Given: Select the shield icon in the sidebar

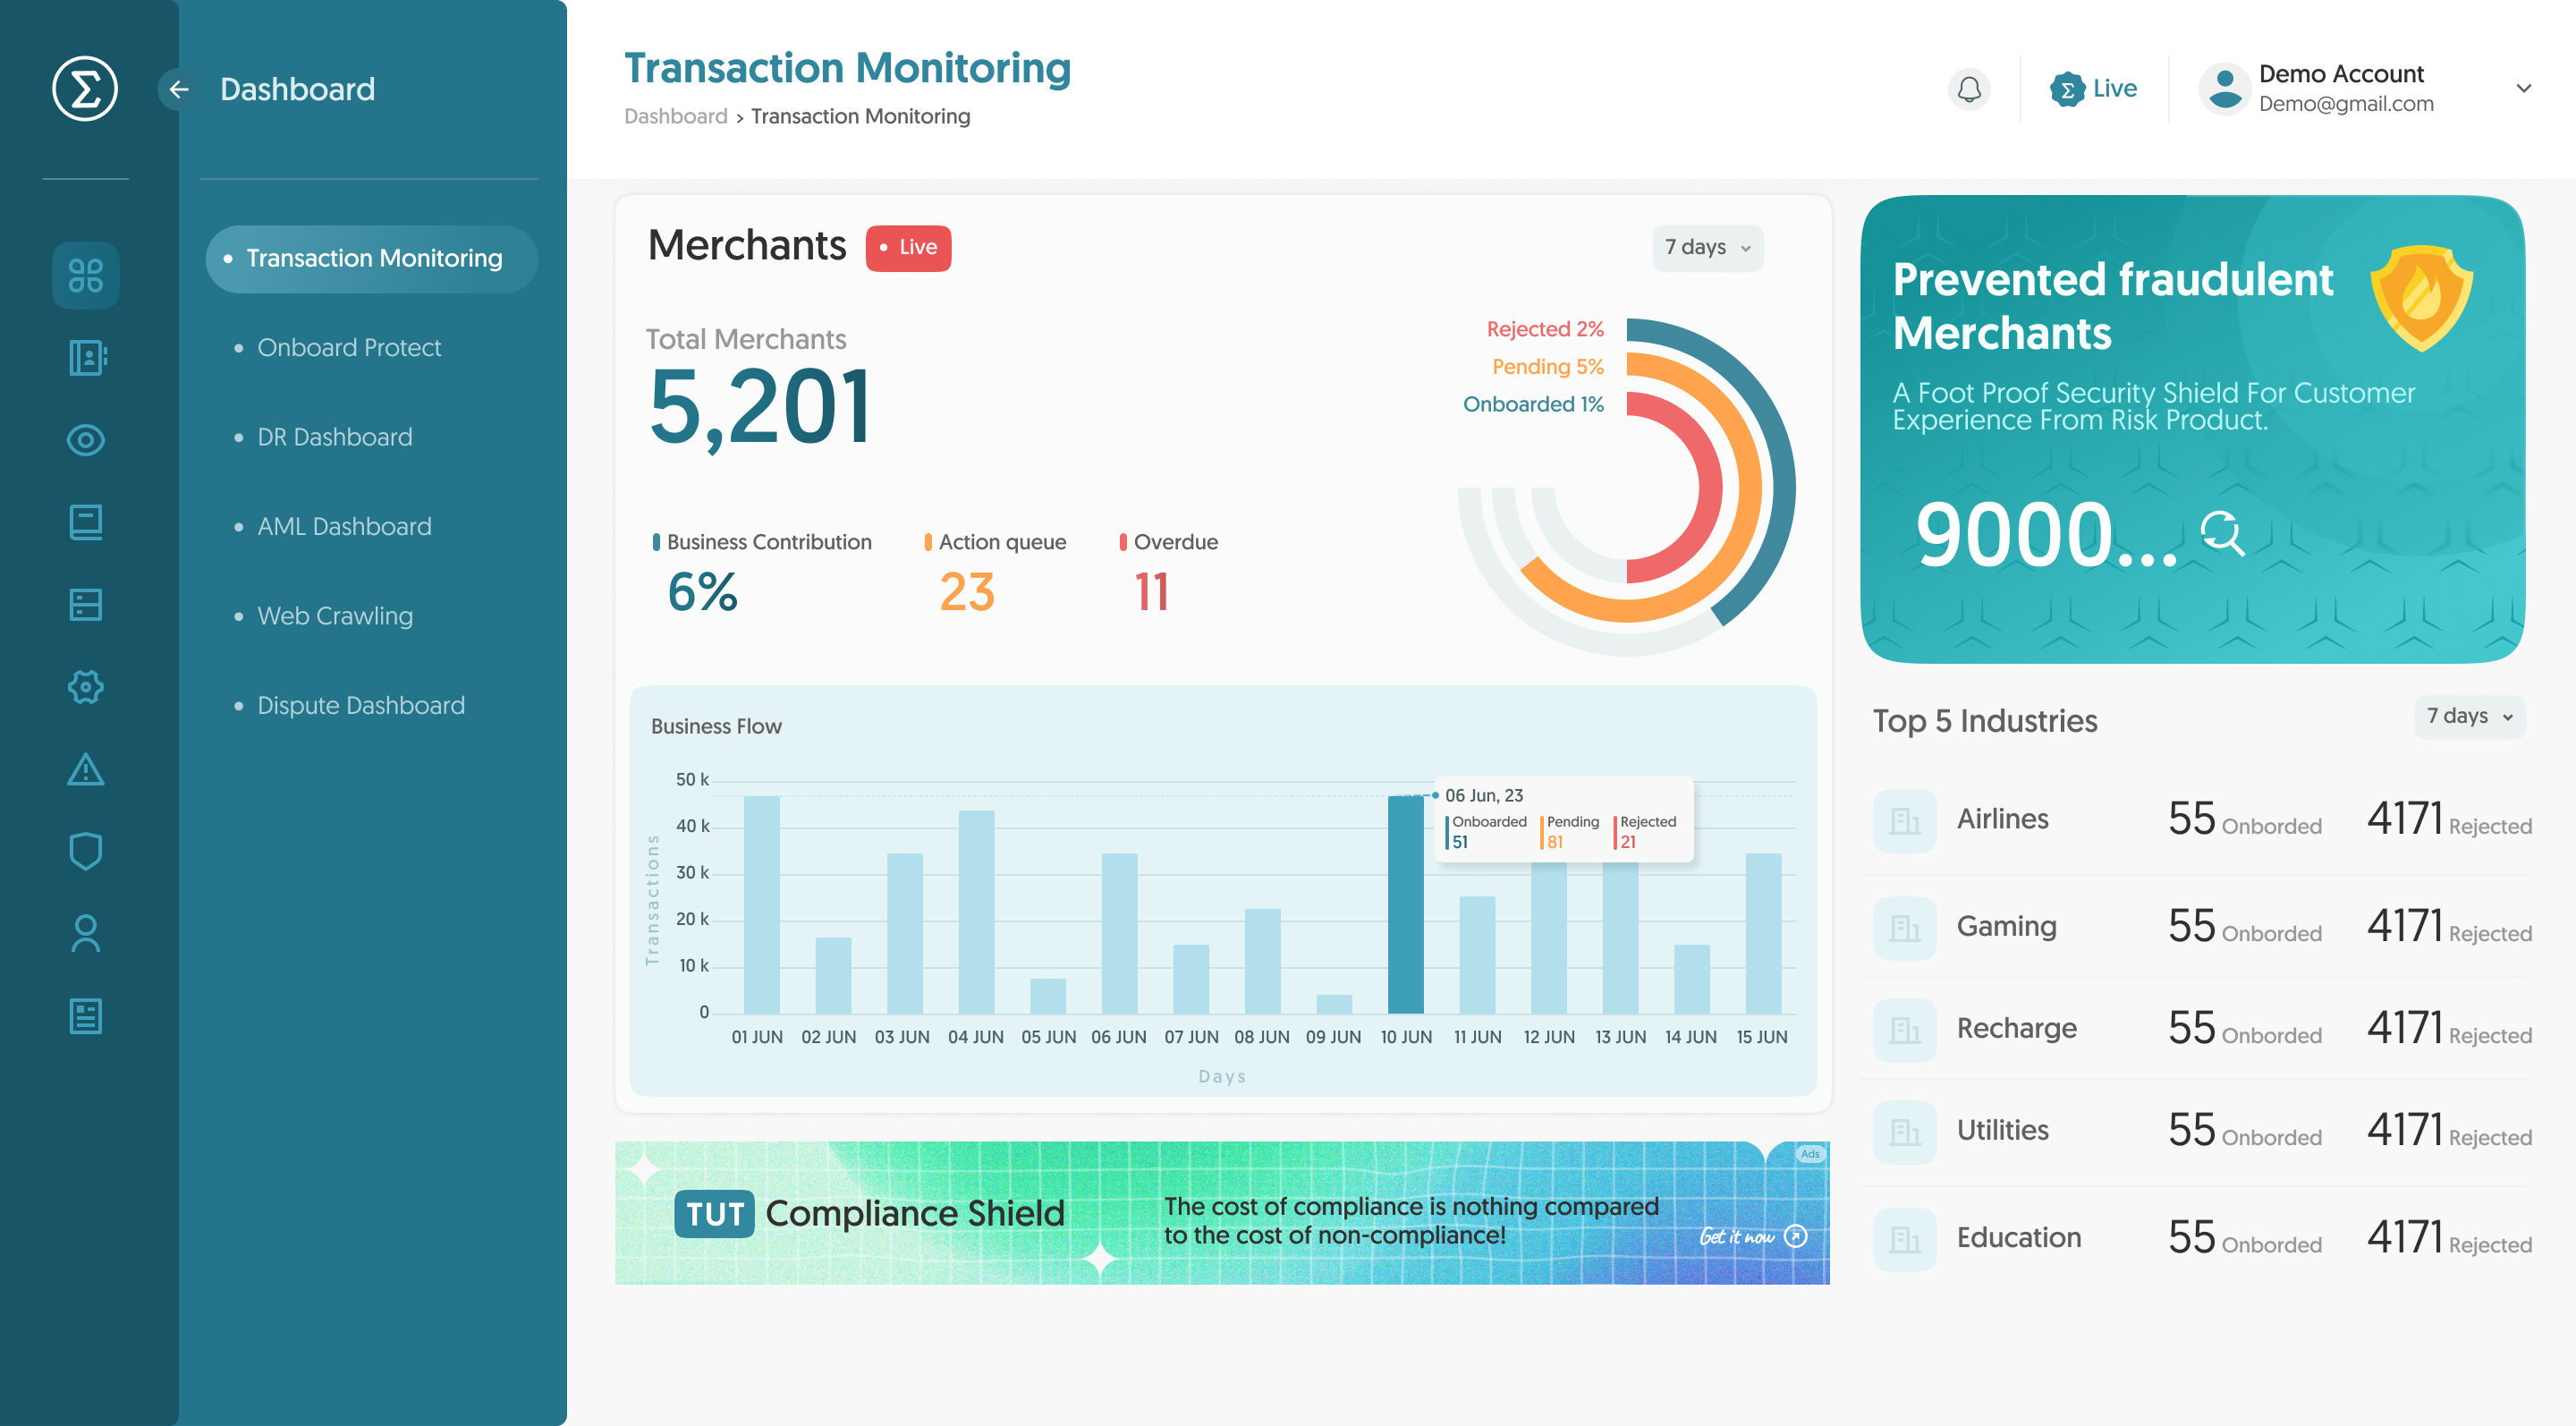Looking at the screenshot, I should pyautogui.click(x=85, y=851).
